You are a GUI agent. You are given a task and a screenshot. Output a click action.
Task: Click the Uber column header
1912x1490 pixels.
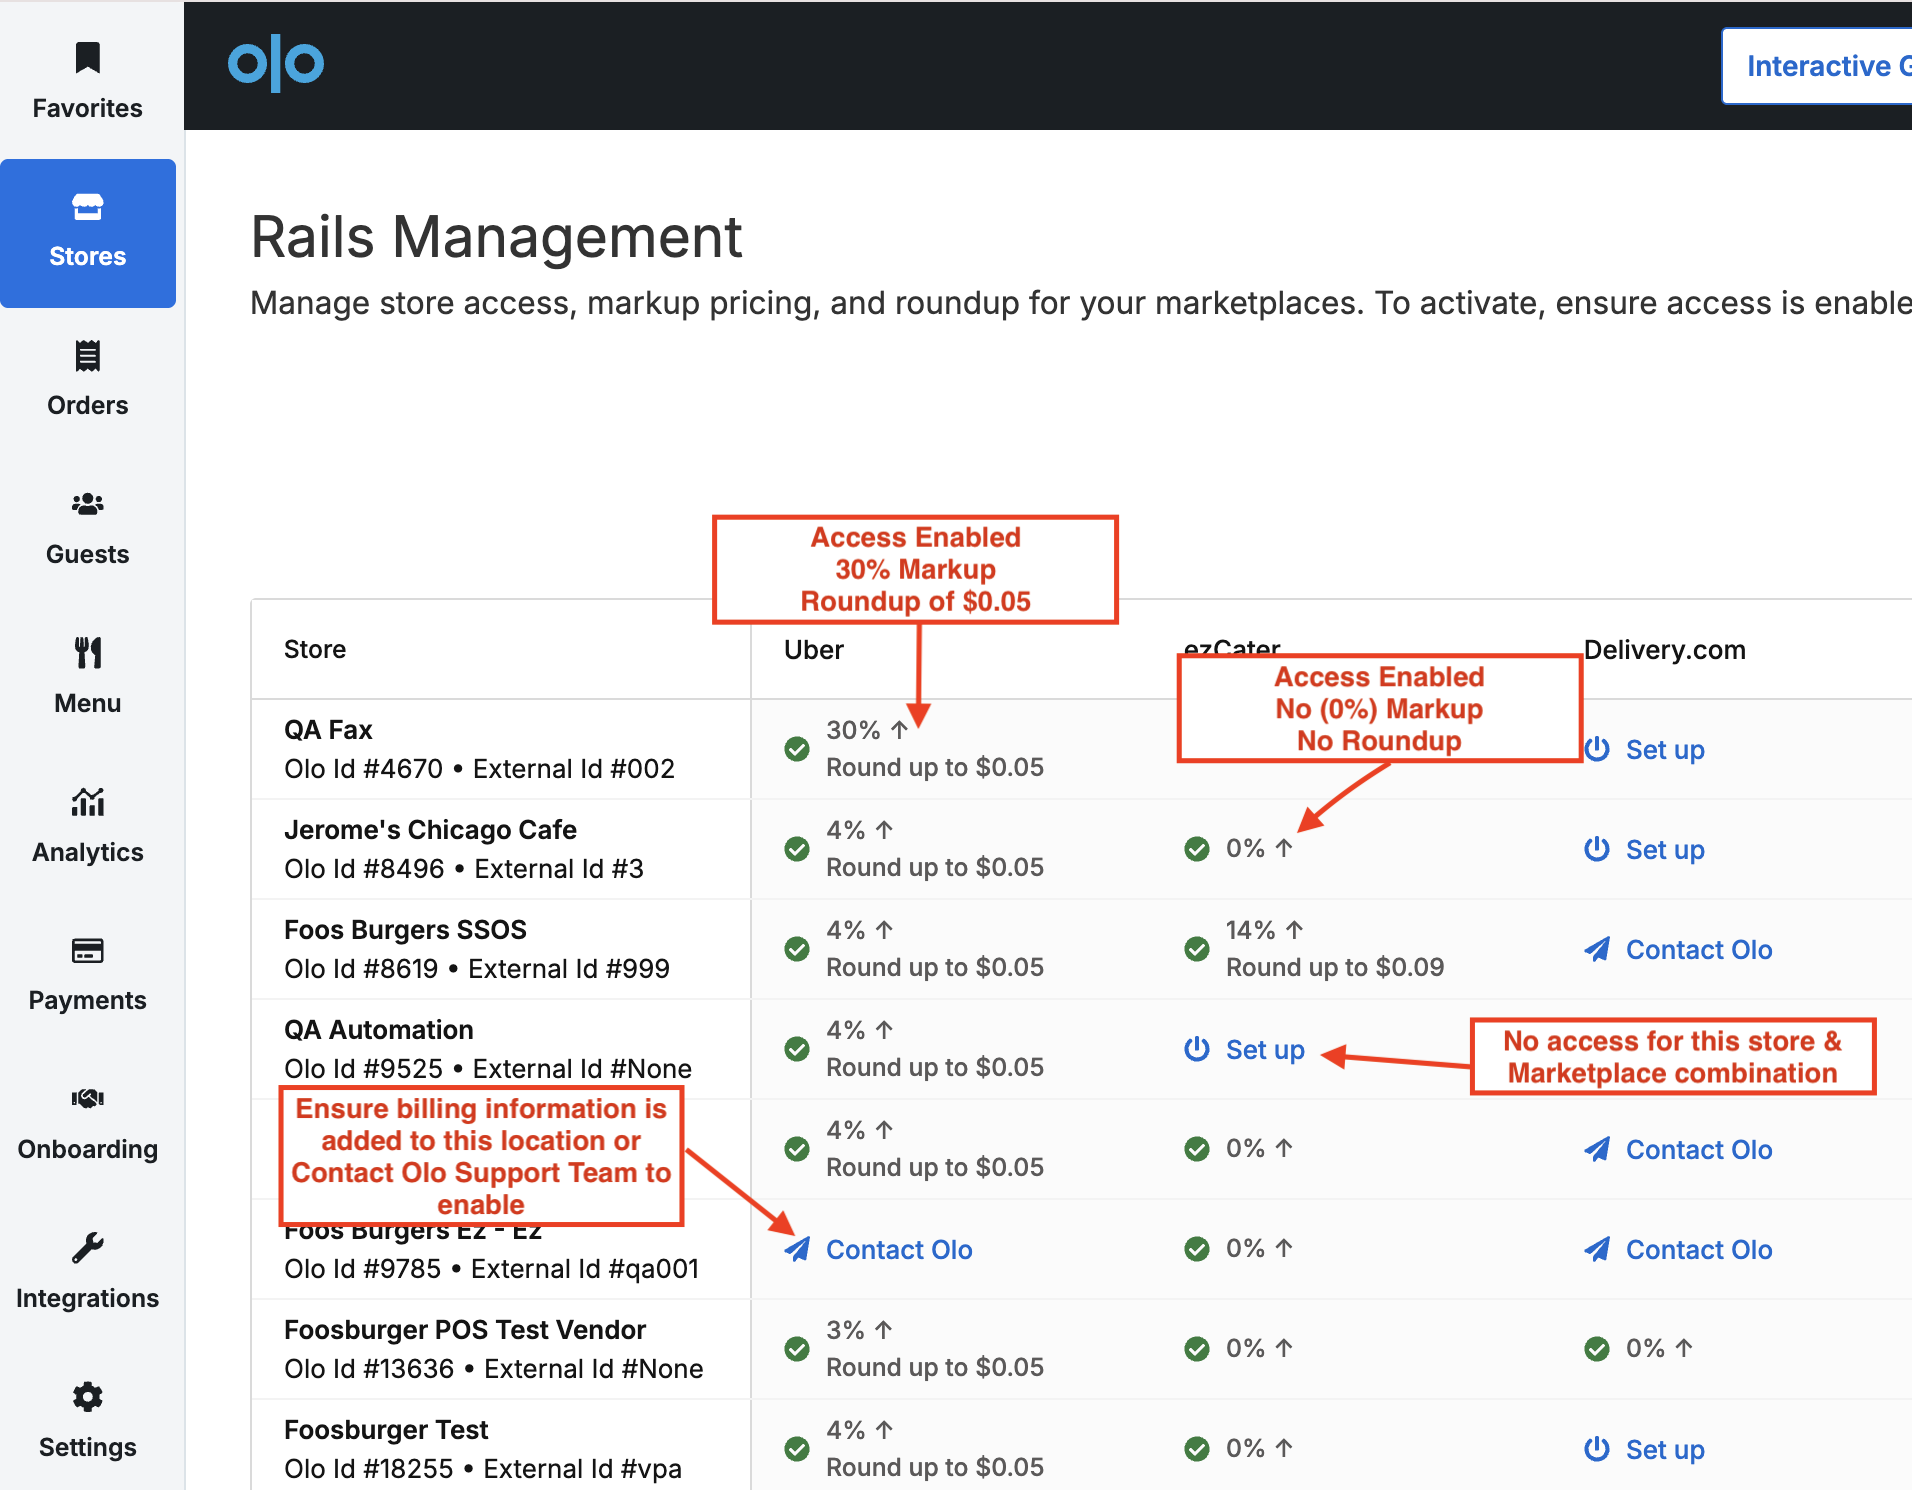tap(814, 649)
